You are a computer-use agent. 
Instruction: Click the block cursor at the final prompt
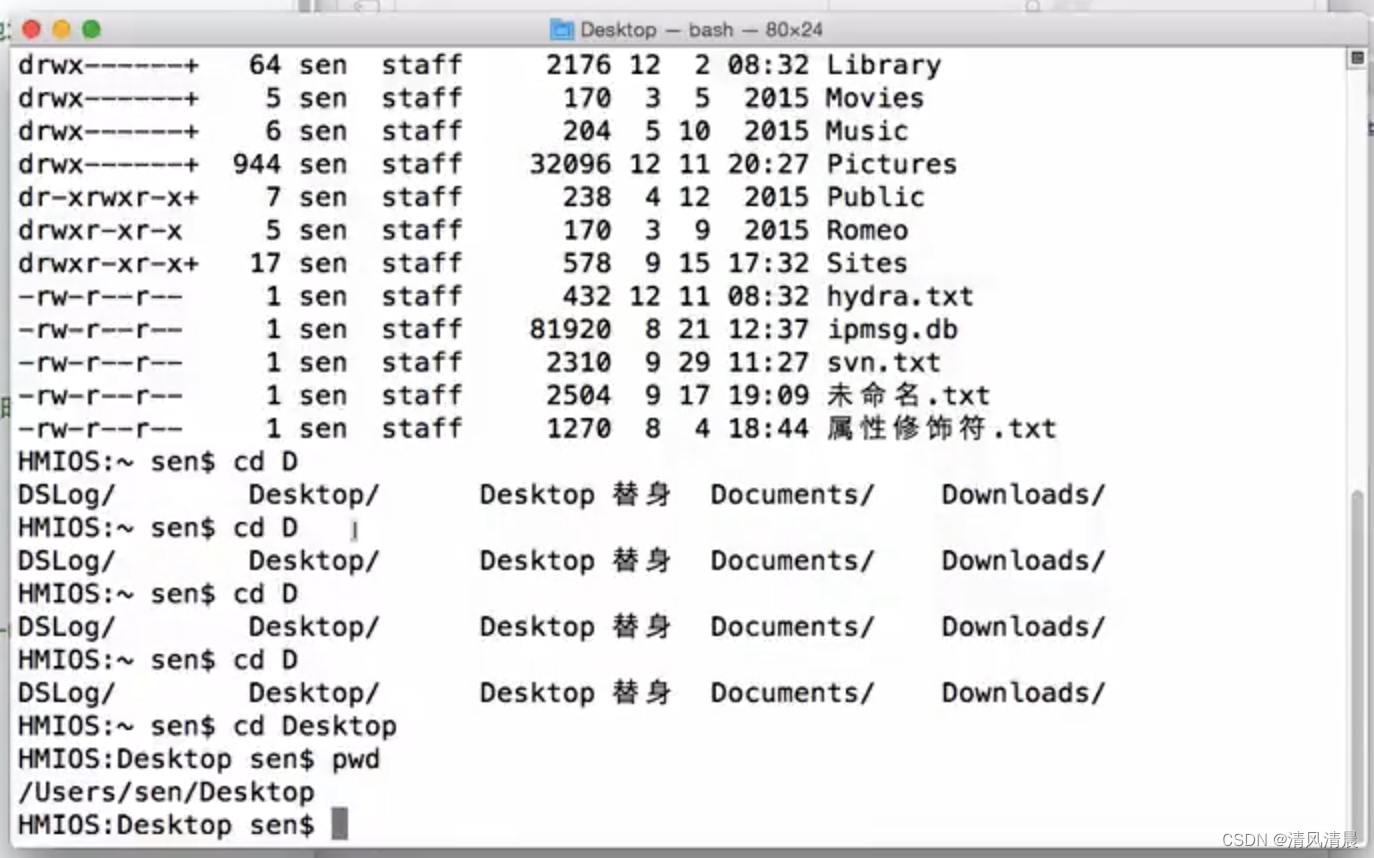340,825
